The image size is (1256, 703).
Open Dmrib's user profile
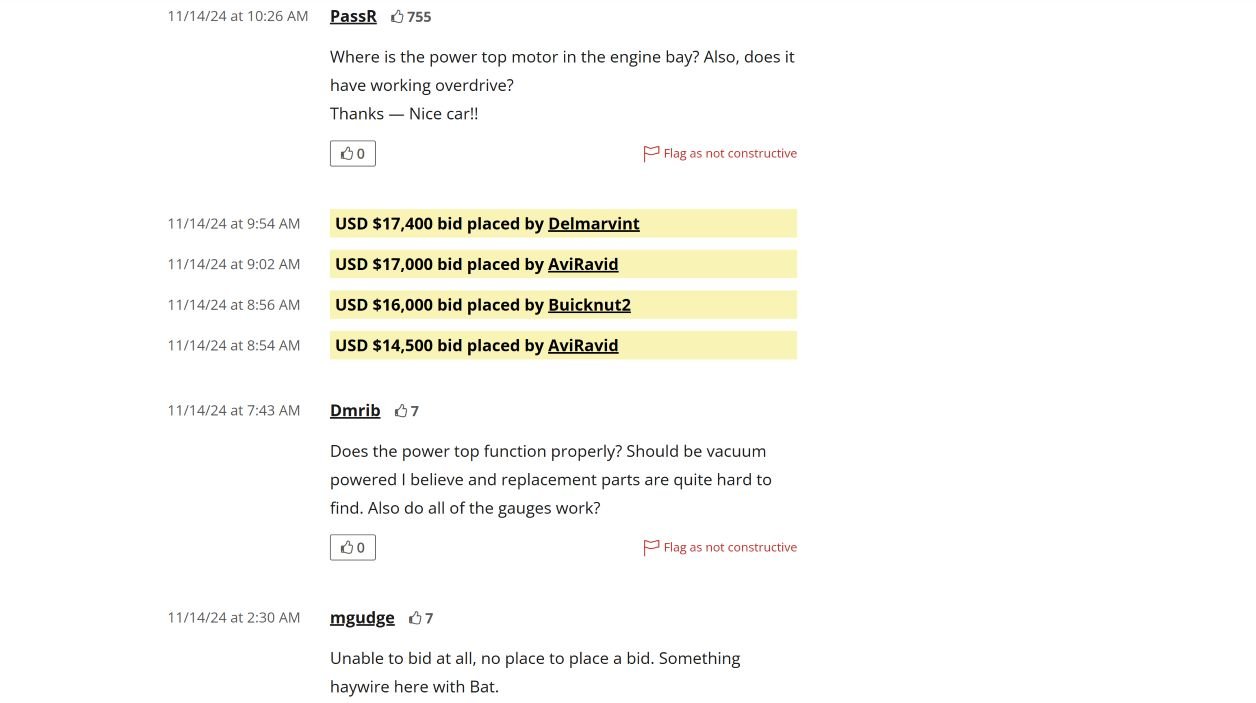tap(355, 410)
